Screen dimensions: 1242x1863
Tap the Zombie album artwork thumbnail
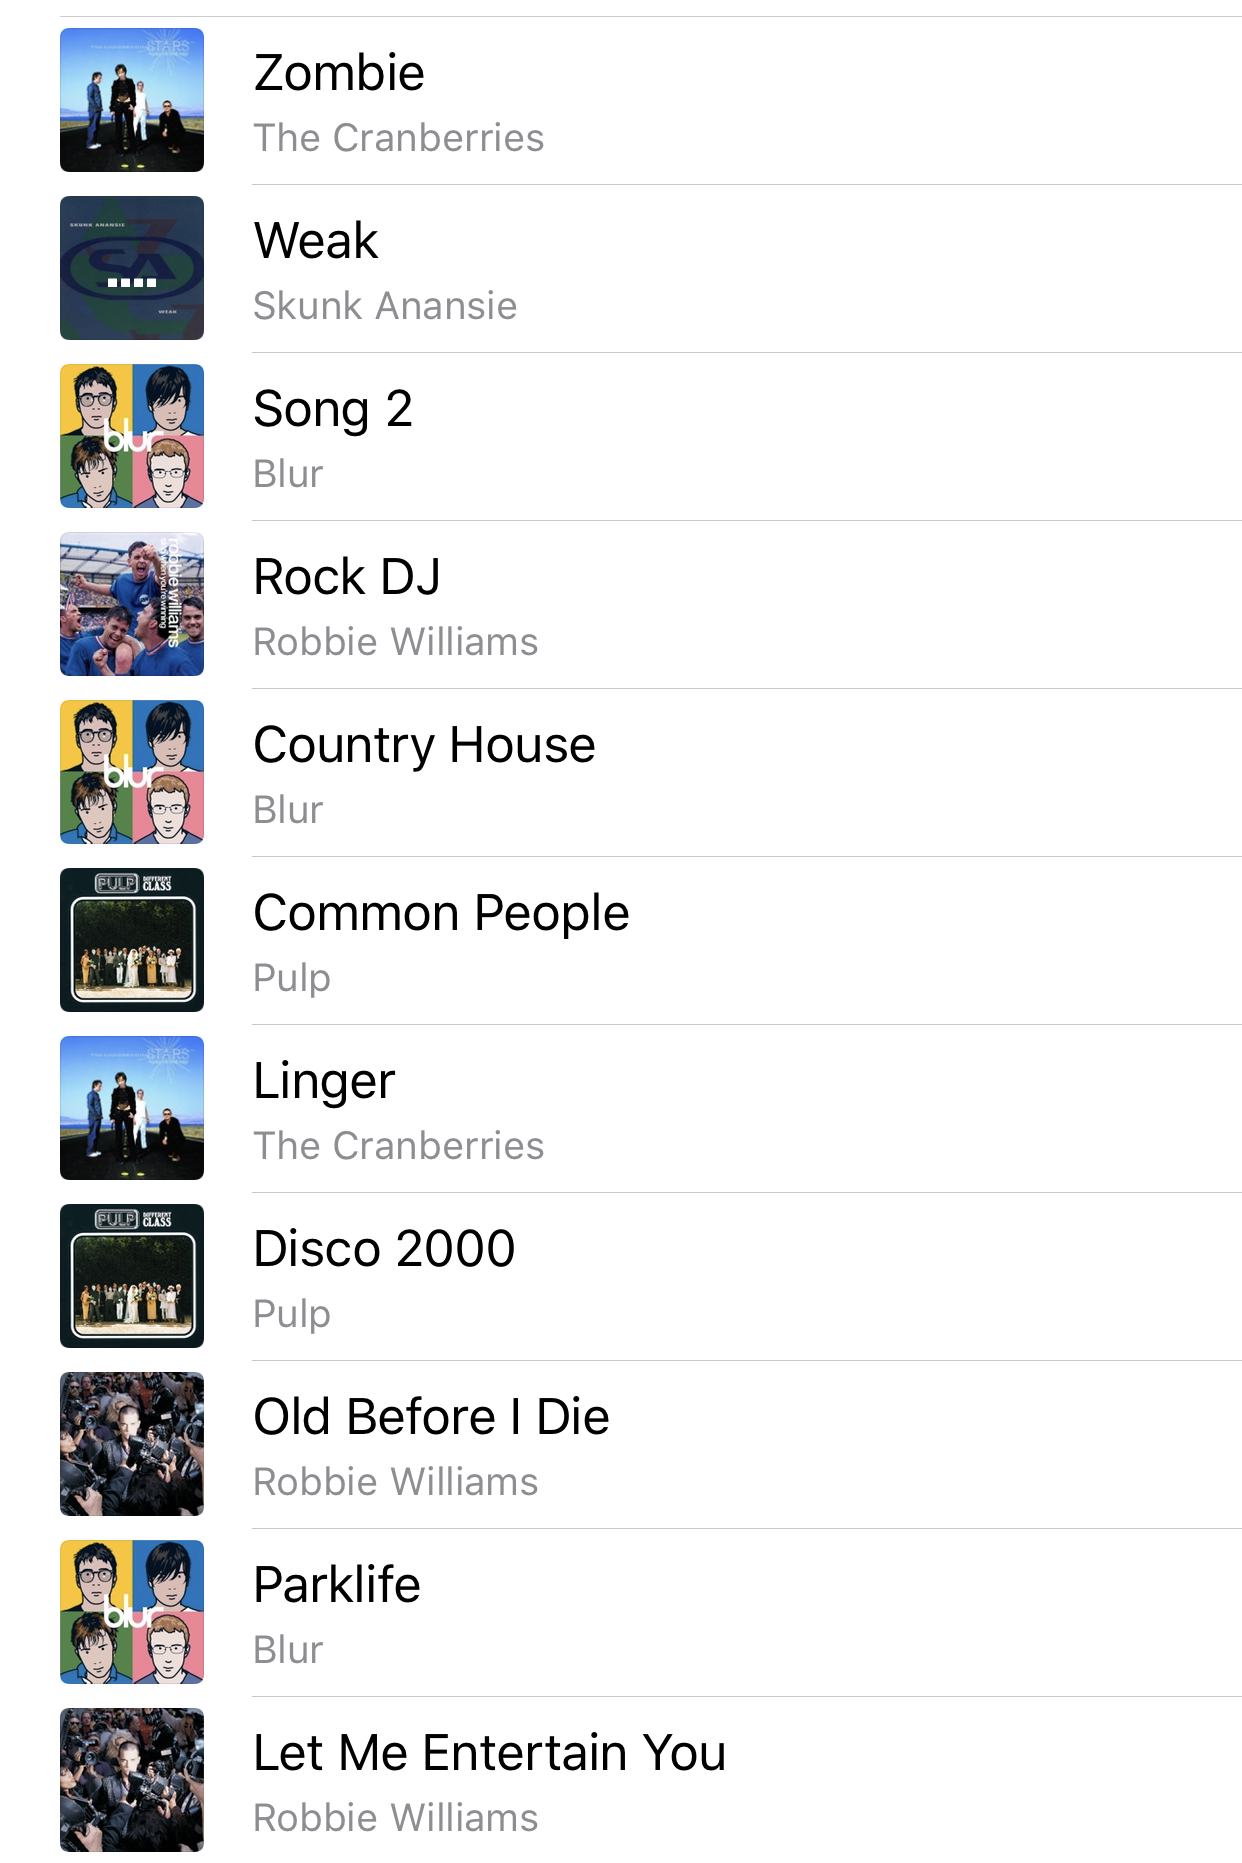[x=132, y=100]
